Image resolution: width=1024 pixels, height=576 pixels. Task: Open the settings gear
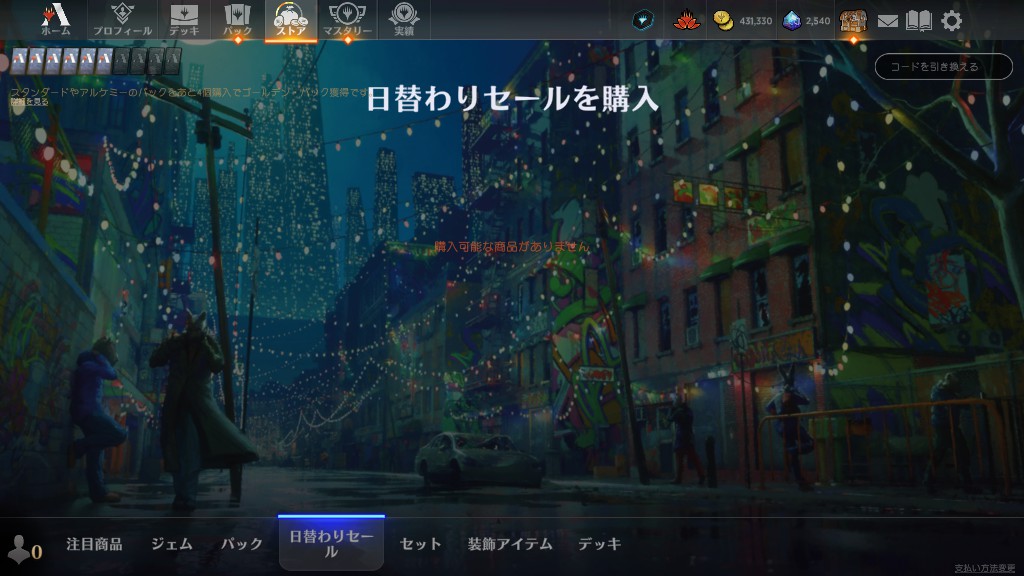coord(951,21)
